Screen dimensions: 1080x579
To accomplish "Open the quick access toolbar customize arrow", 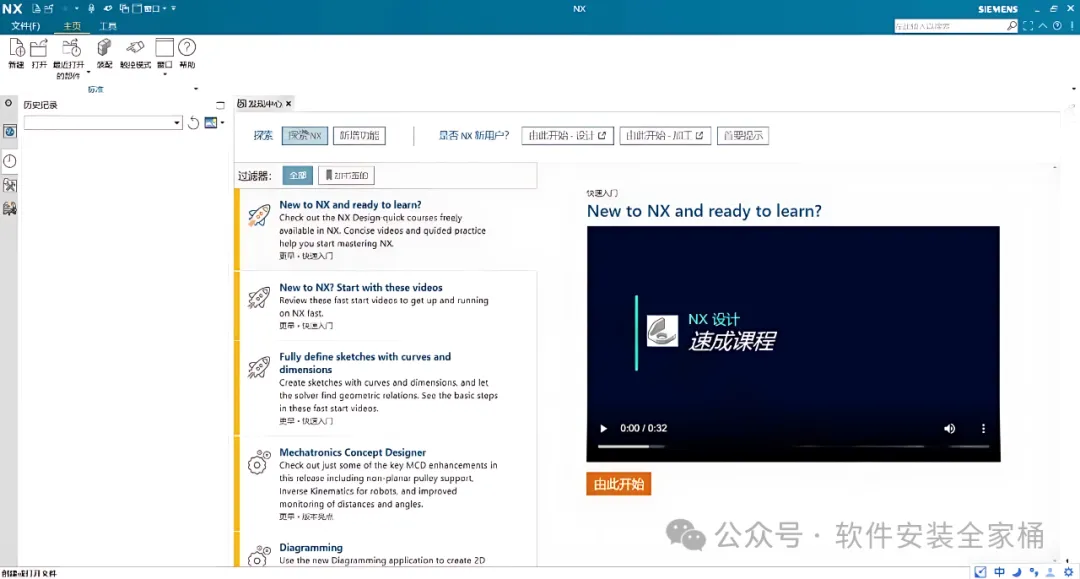I will [174, 9].
